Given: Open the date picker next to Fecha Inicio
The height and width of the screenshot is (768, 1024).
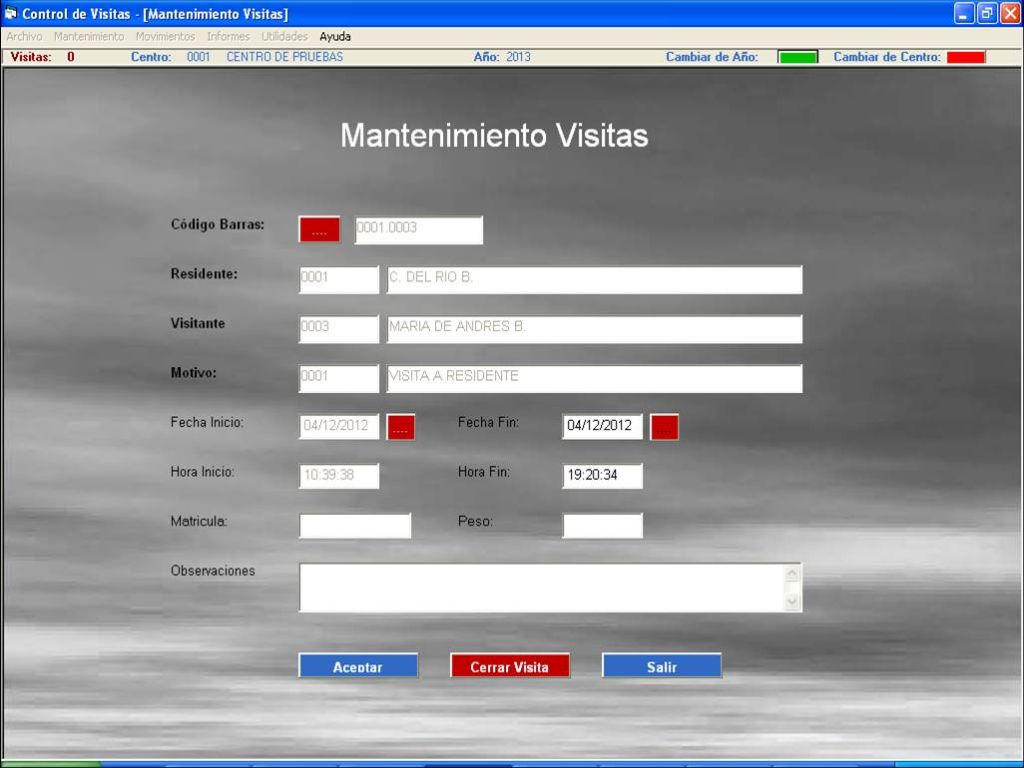Looking at the screenshot, I should (400, 427).
